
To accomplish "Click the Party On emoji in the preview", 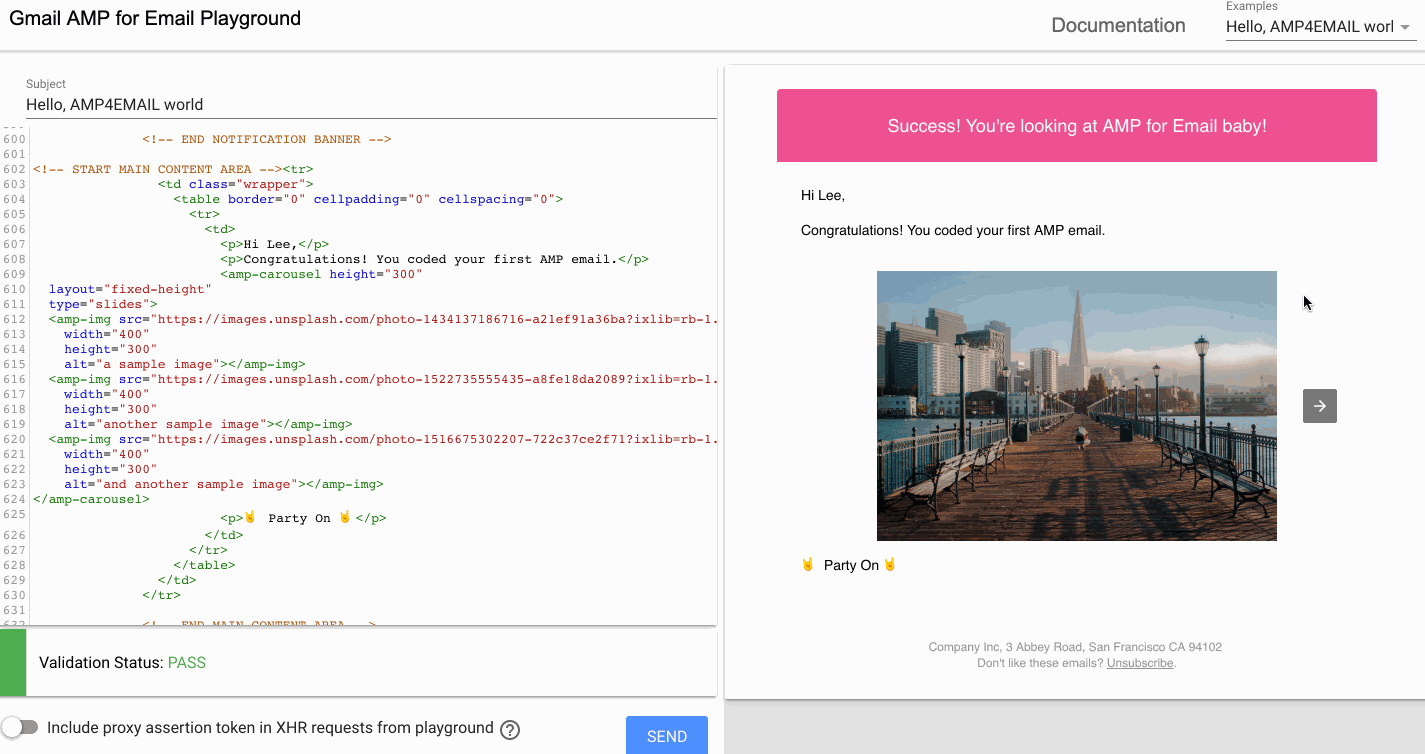I will coord(807,564).
